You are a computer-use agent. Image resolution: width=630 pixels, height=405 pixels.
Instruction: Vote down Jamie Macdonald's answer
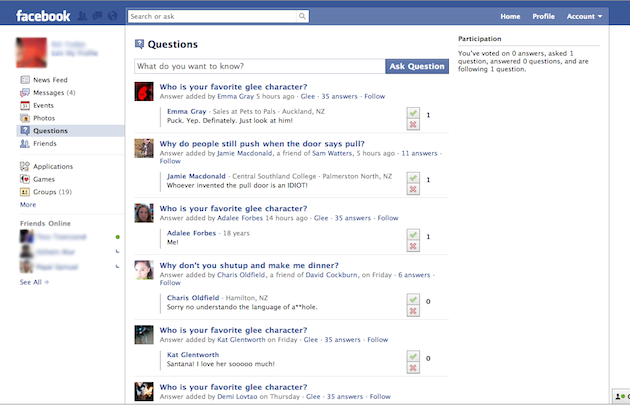(413, 189)
